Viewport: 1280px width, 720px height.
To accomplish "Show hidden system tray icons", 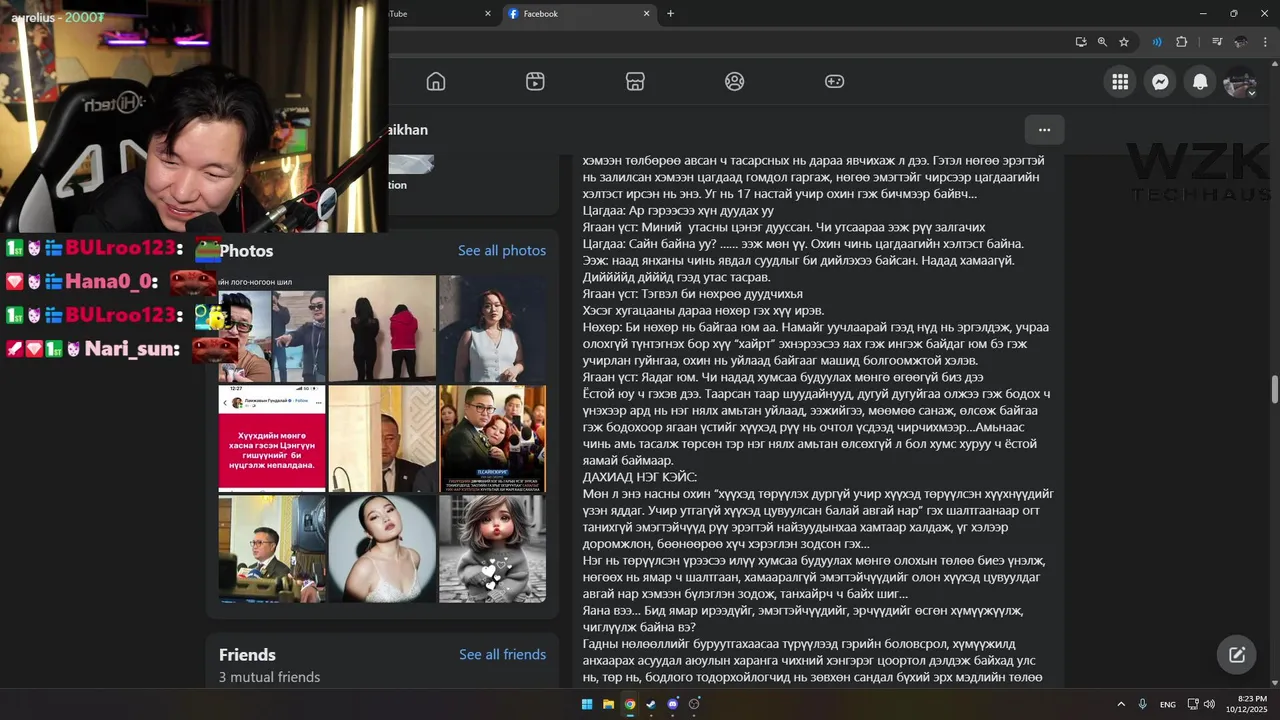I will click(1121, 704).
